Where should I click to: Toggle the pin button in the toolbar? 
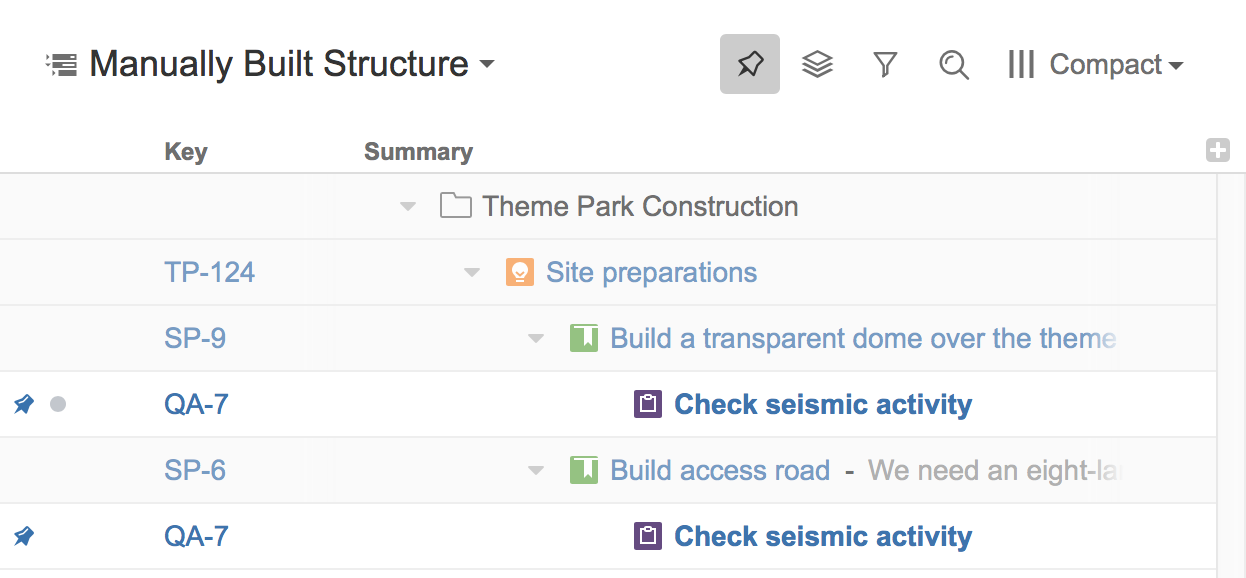[x=750, y=65]
